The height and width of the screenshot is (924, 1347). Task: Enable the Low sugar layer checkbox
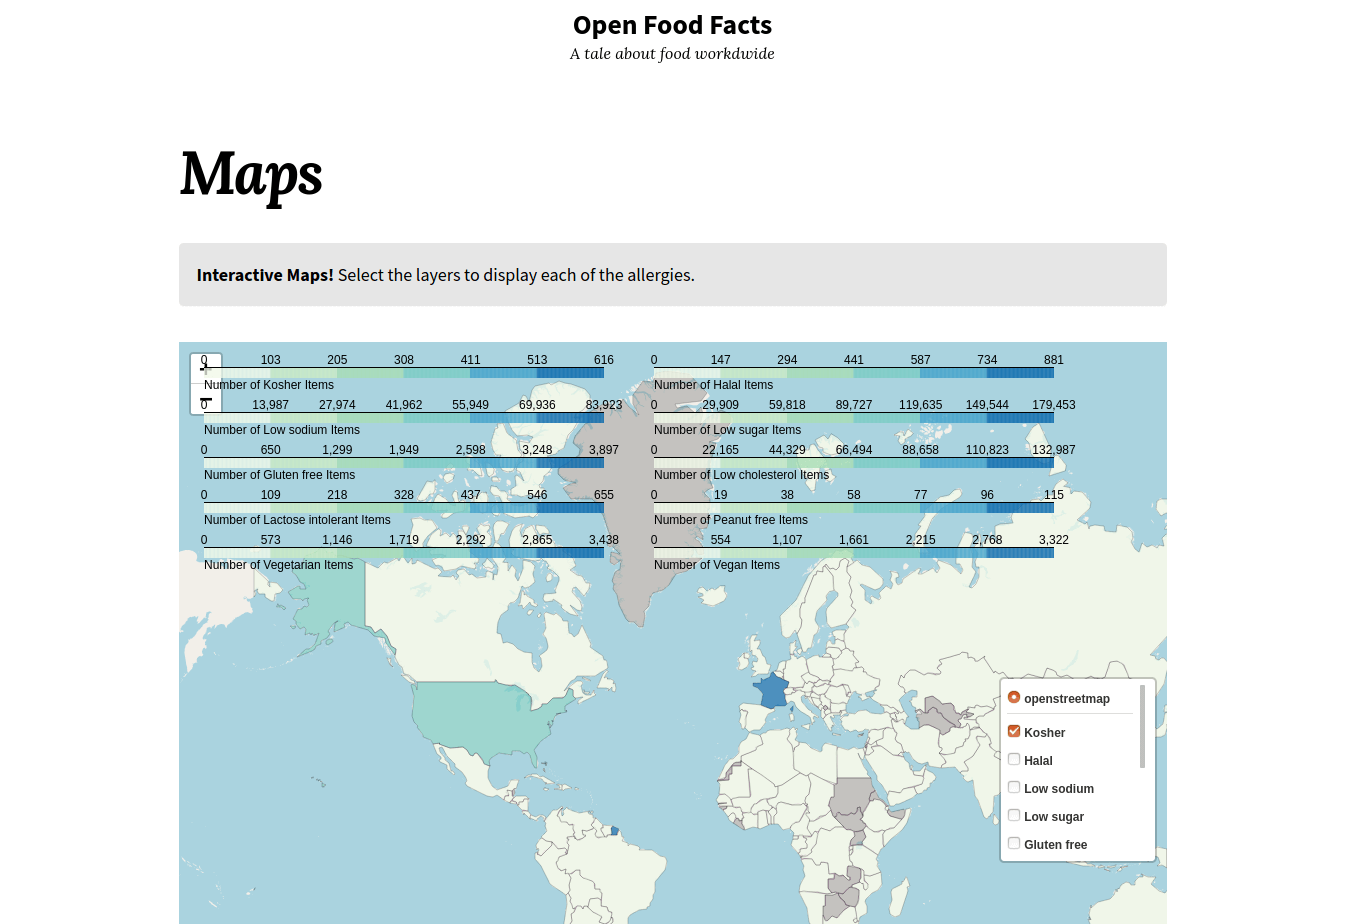1014,815
